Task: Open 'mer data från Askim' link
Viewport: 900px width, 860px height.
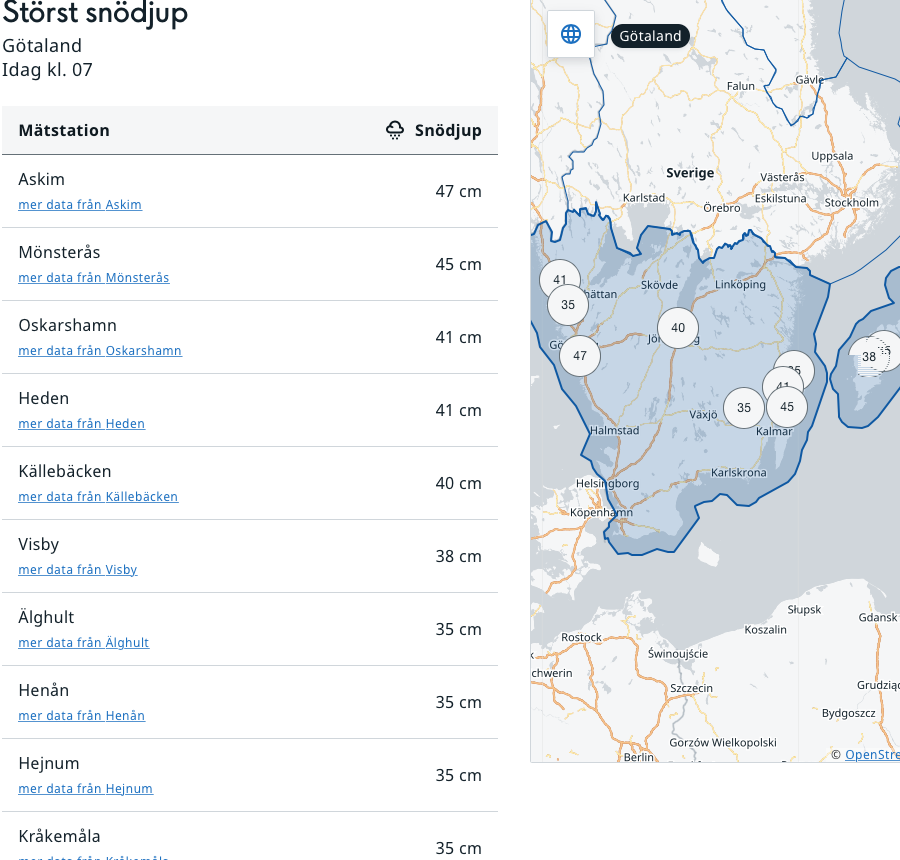Action: coord(80,205)
